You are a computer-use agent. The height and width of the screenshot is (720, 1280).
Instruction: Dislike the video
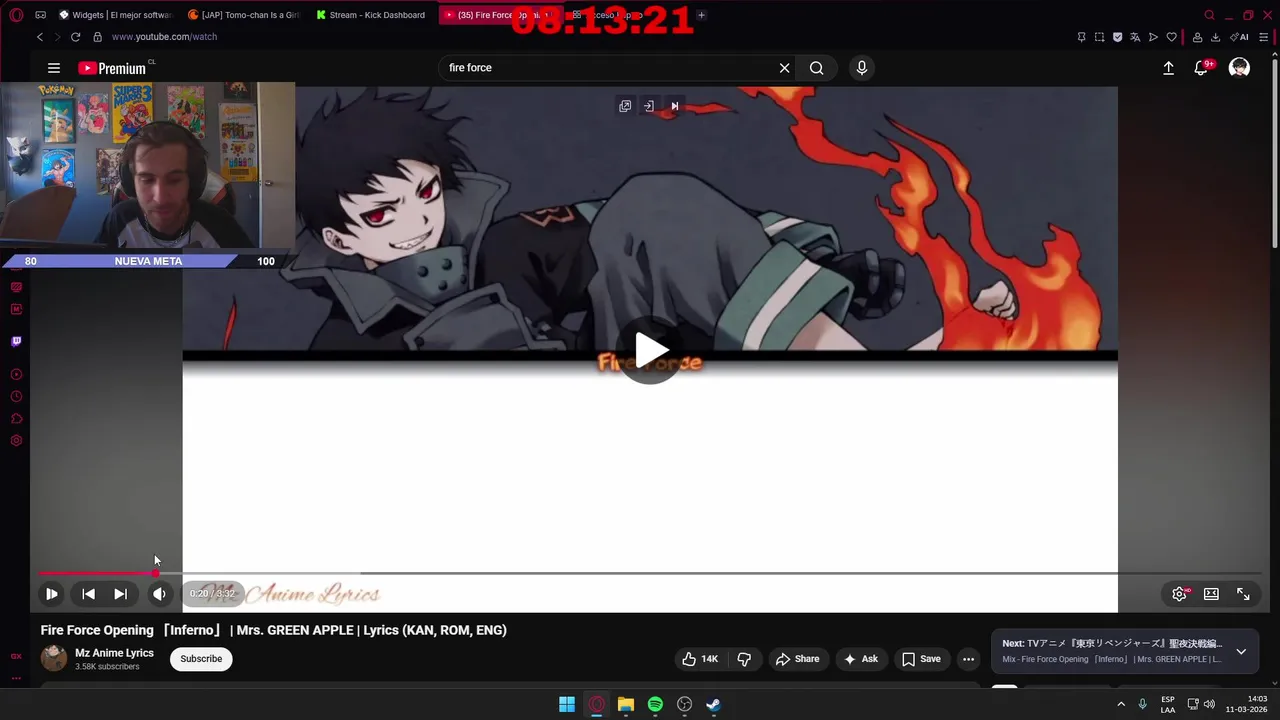(x=744, y=659)
